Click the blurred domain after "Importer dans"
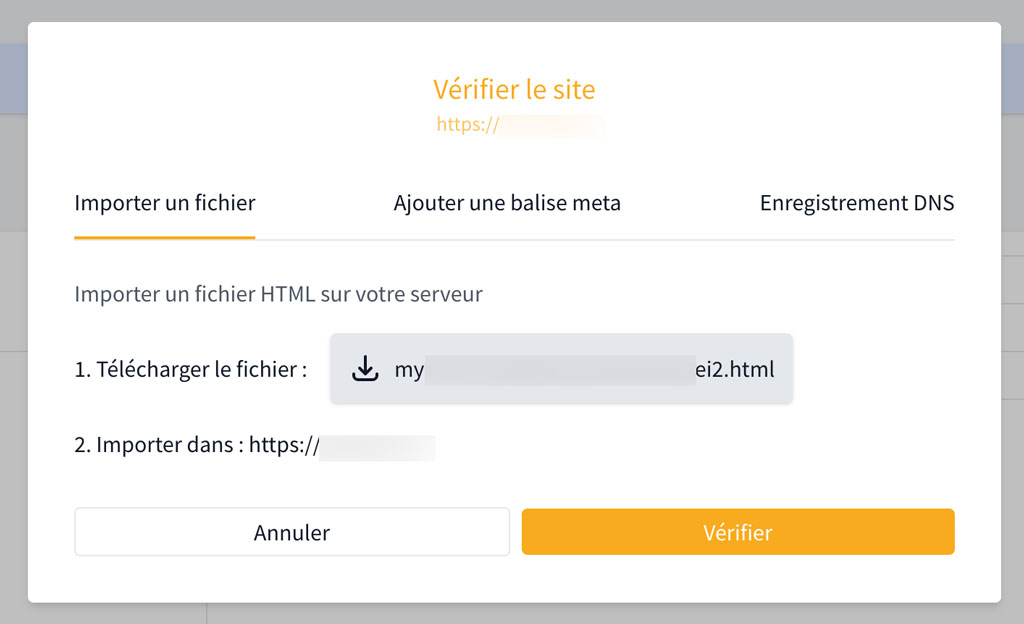1024x624 pixels. click(378, 445)
